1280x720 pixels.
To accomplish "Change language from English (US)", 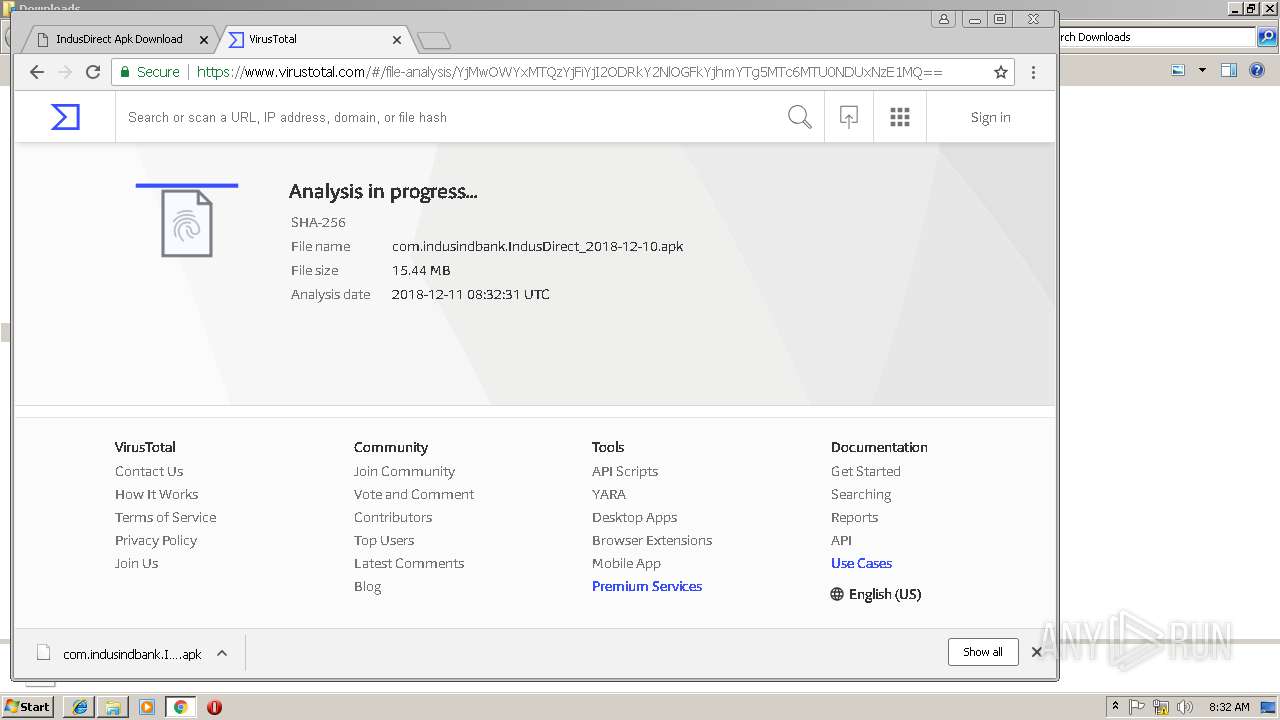I will tap(885, 594).
